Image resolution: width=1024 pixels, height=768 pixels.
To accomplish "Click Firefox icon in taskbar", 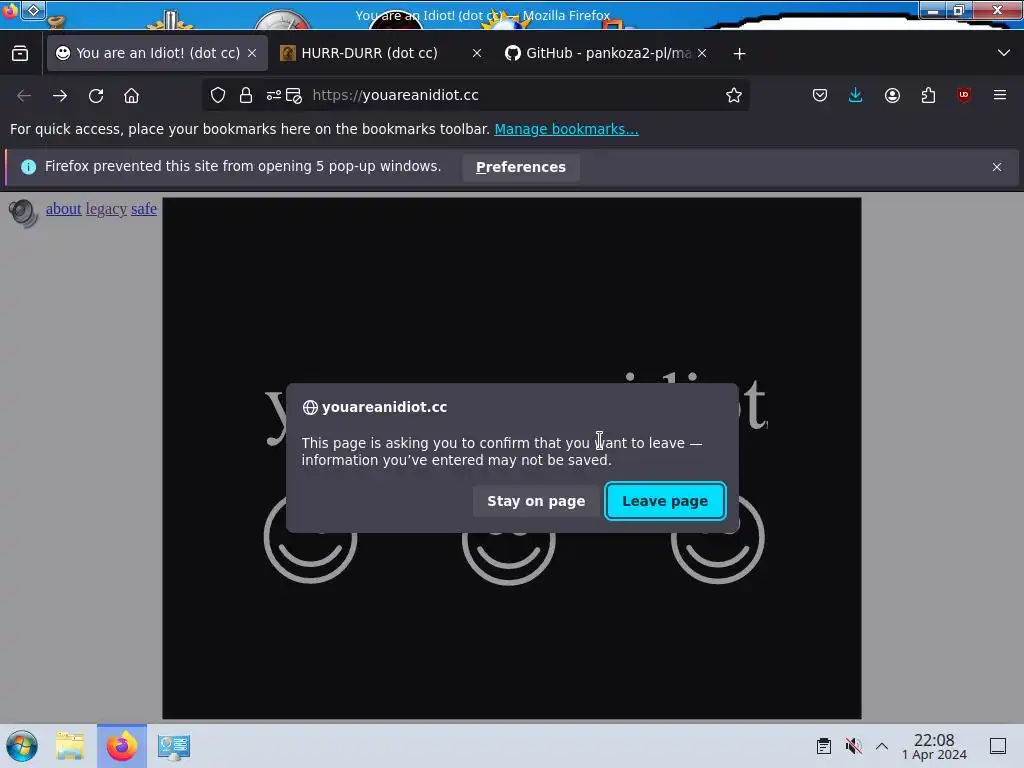I will click(122, 746).
